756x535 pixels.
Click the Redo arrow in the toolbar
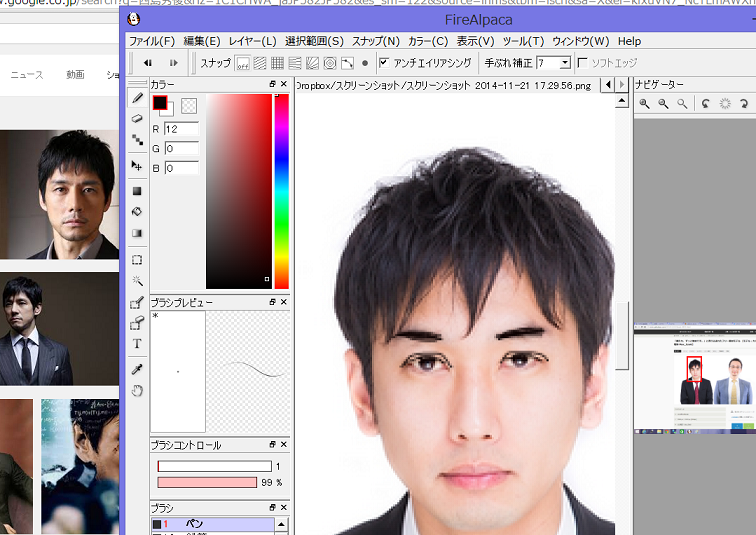(x=174, y=63)
